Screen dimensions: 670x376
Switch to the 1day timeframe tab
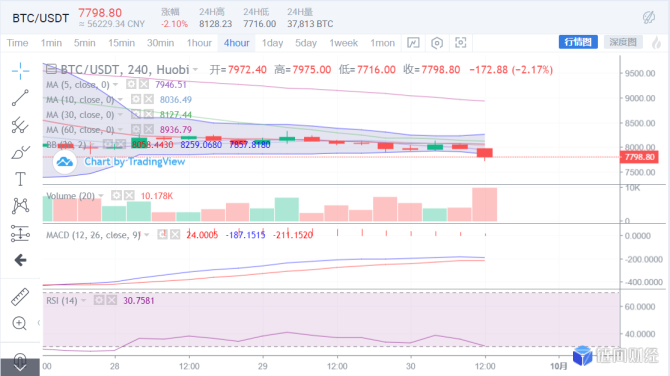pyautogui.click(x=273, y=43)
